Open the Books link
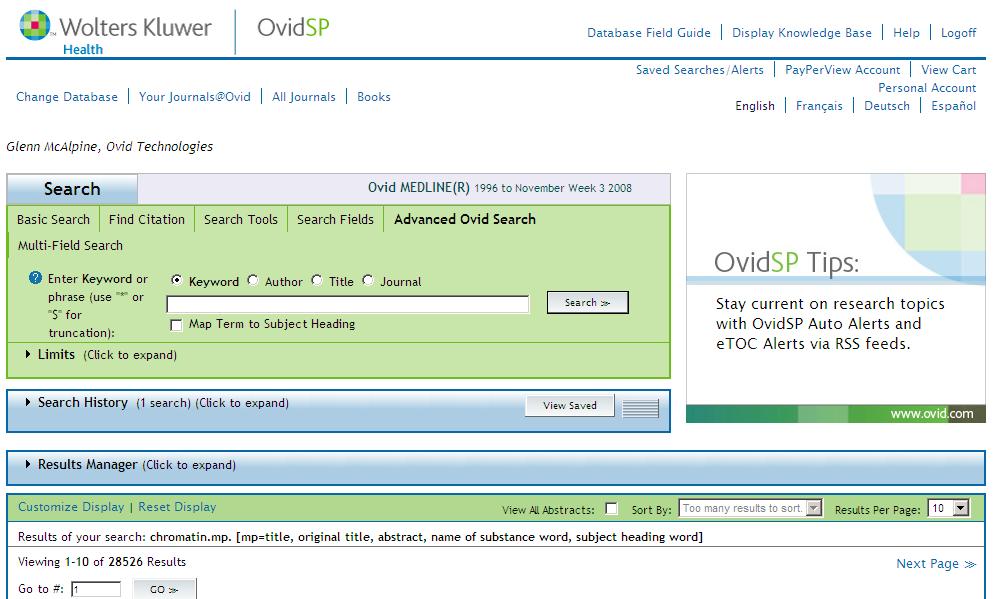This screenshot has height=599, width=993. [374, 97]
